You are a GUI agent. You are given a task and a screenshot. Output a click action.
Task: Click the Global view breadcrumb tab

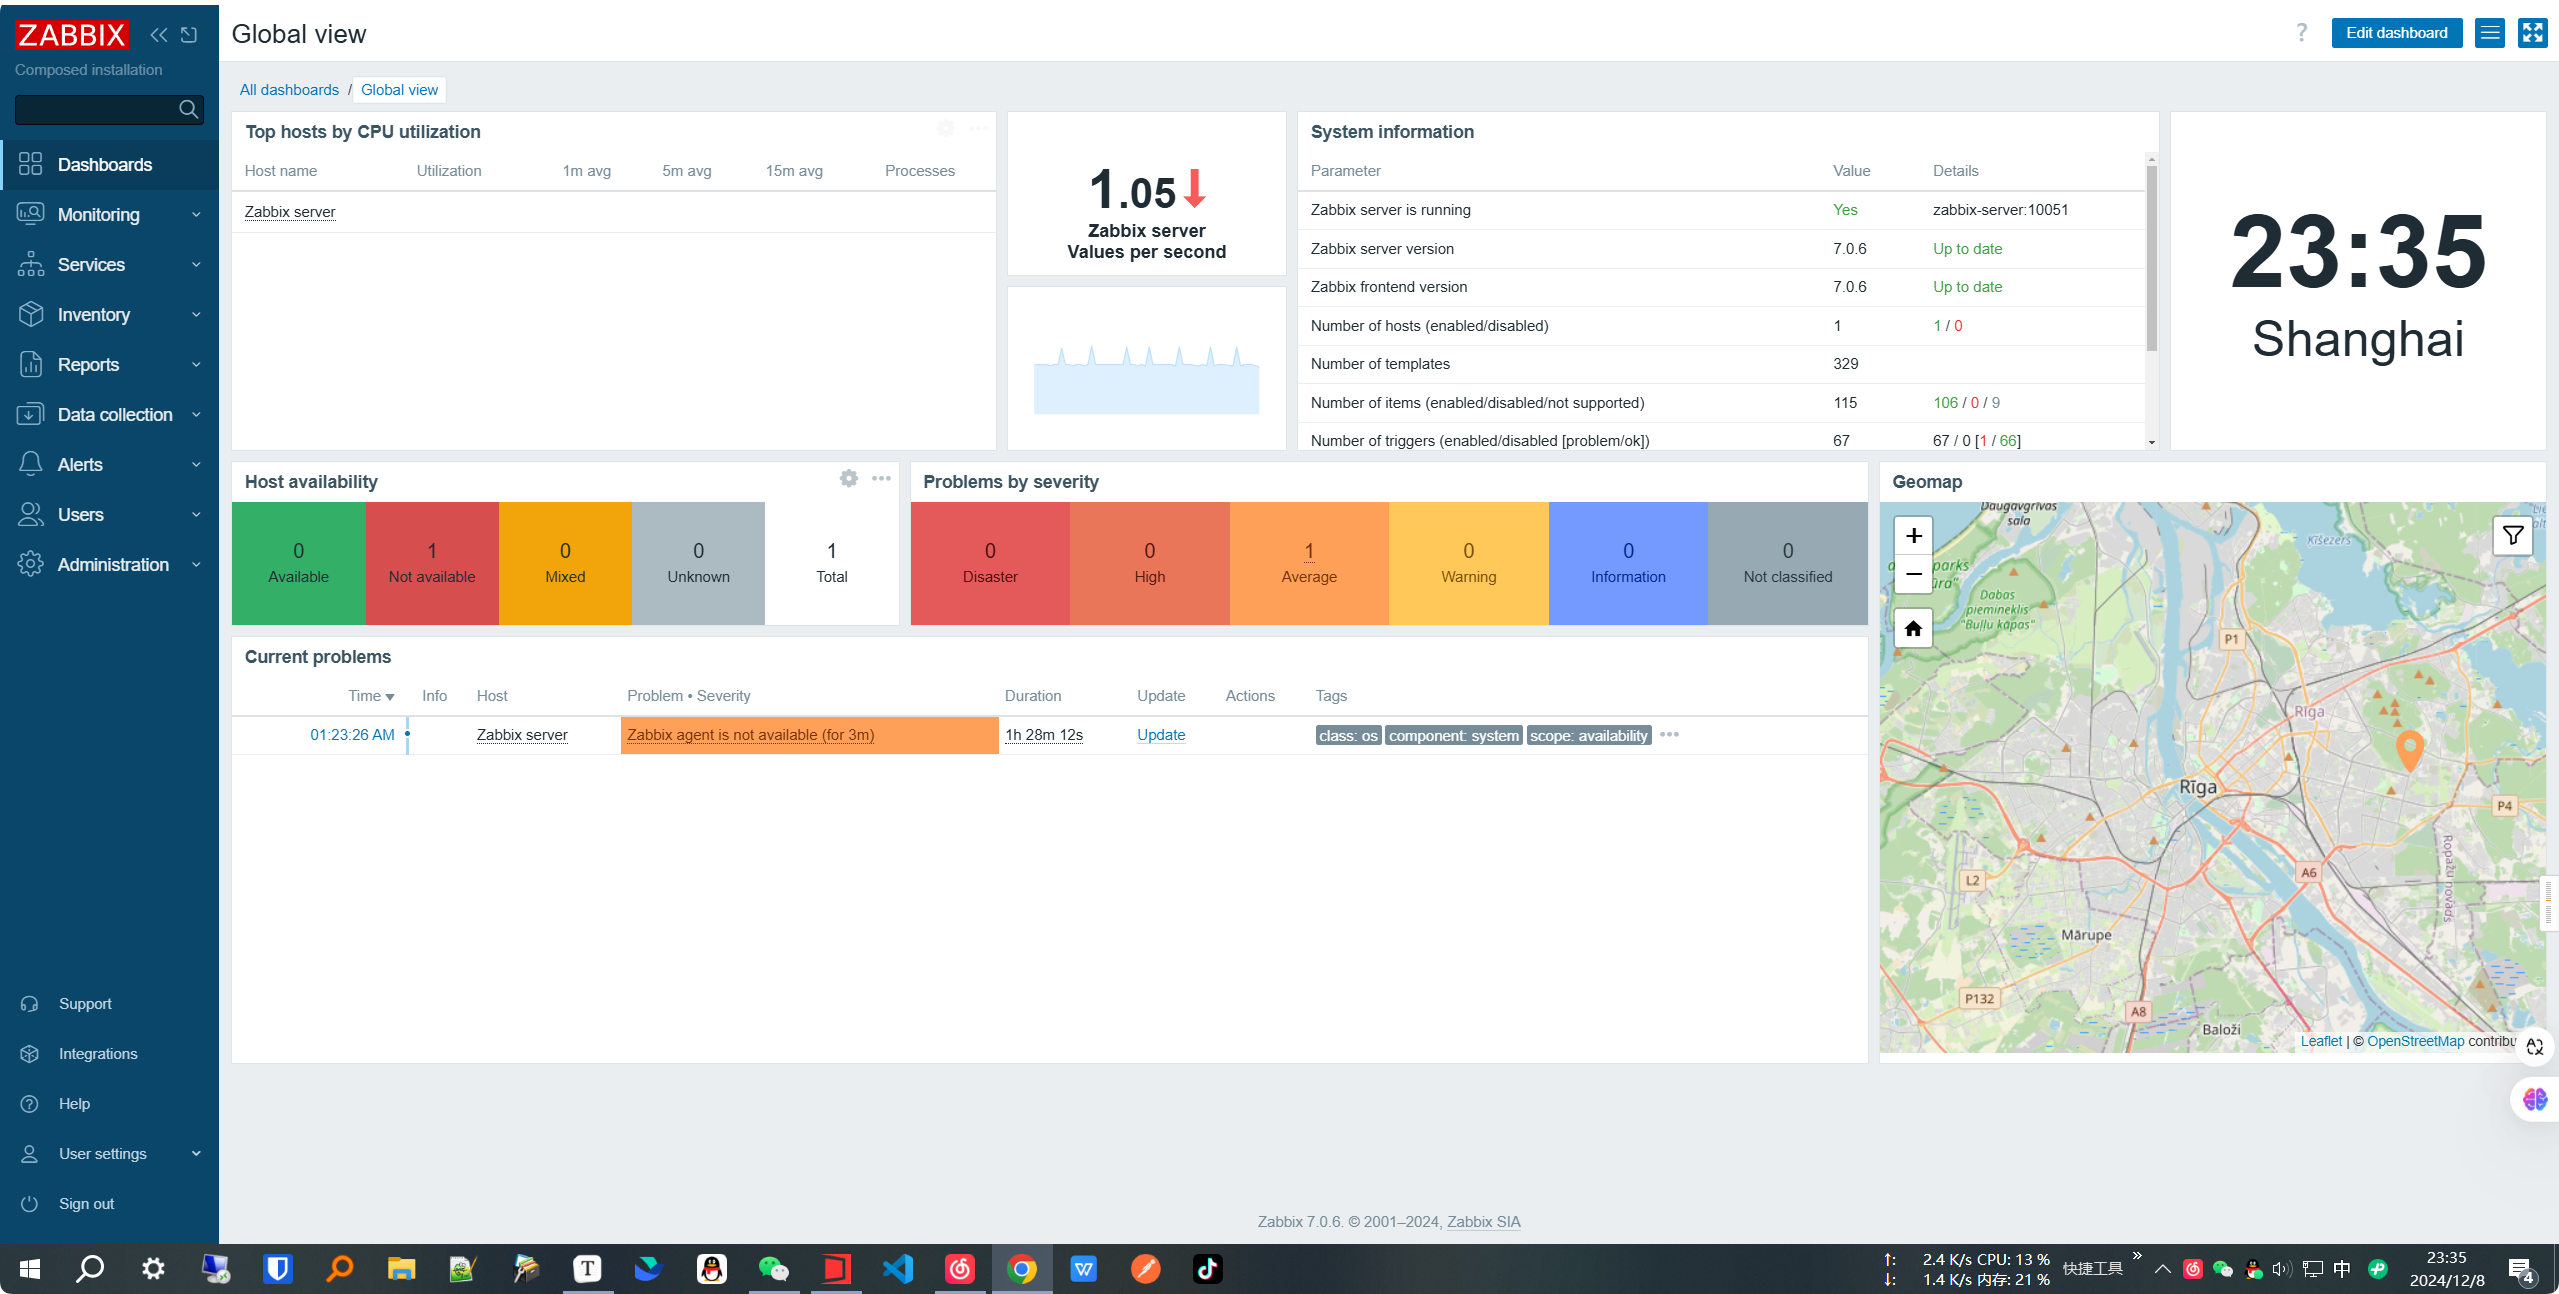(399, 90)
